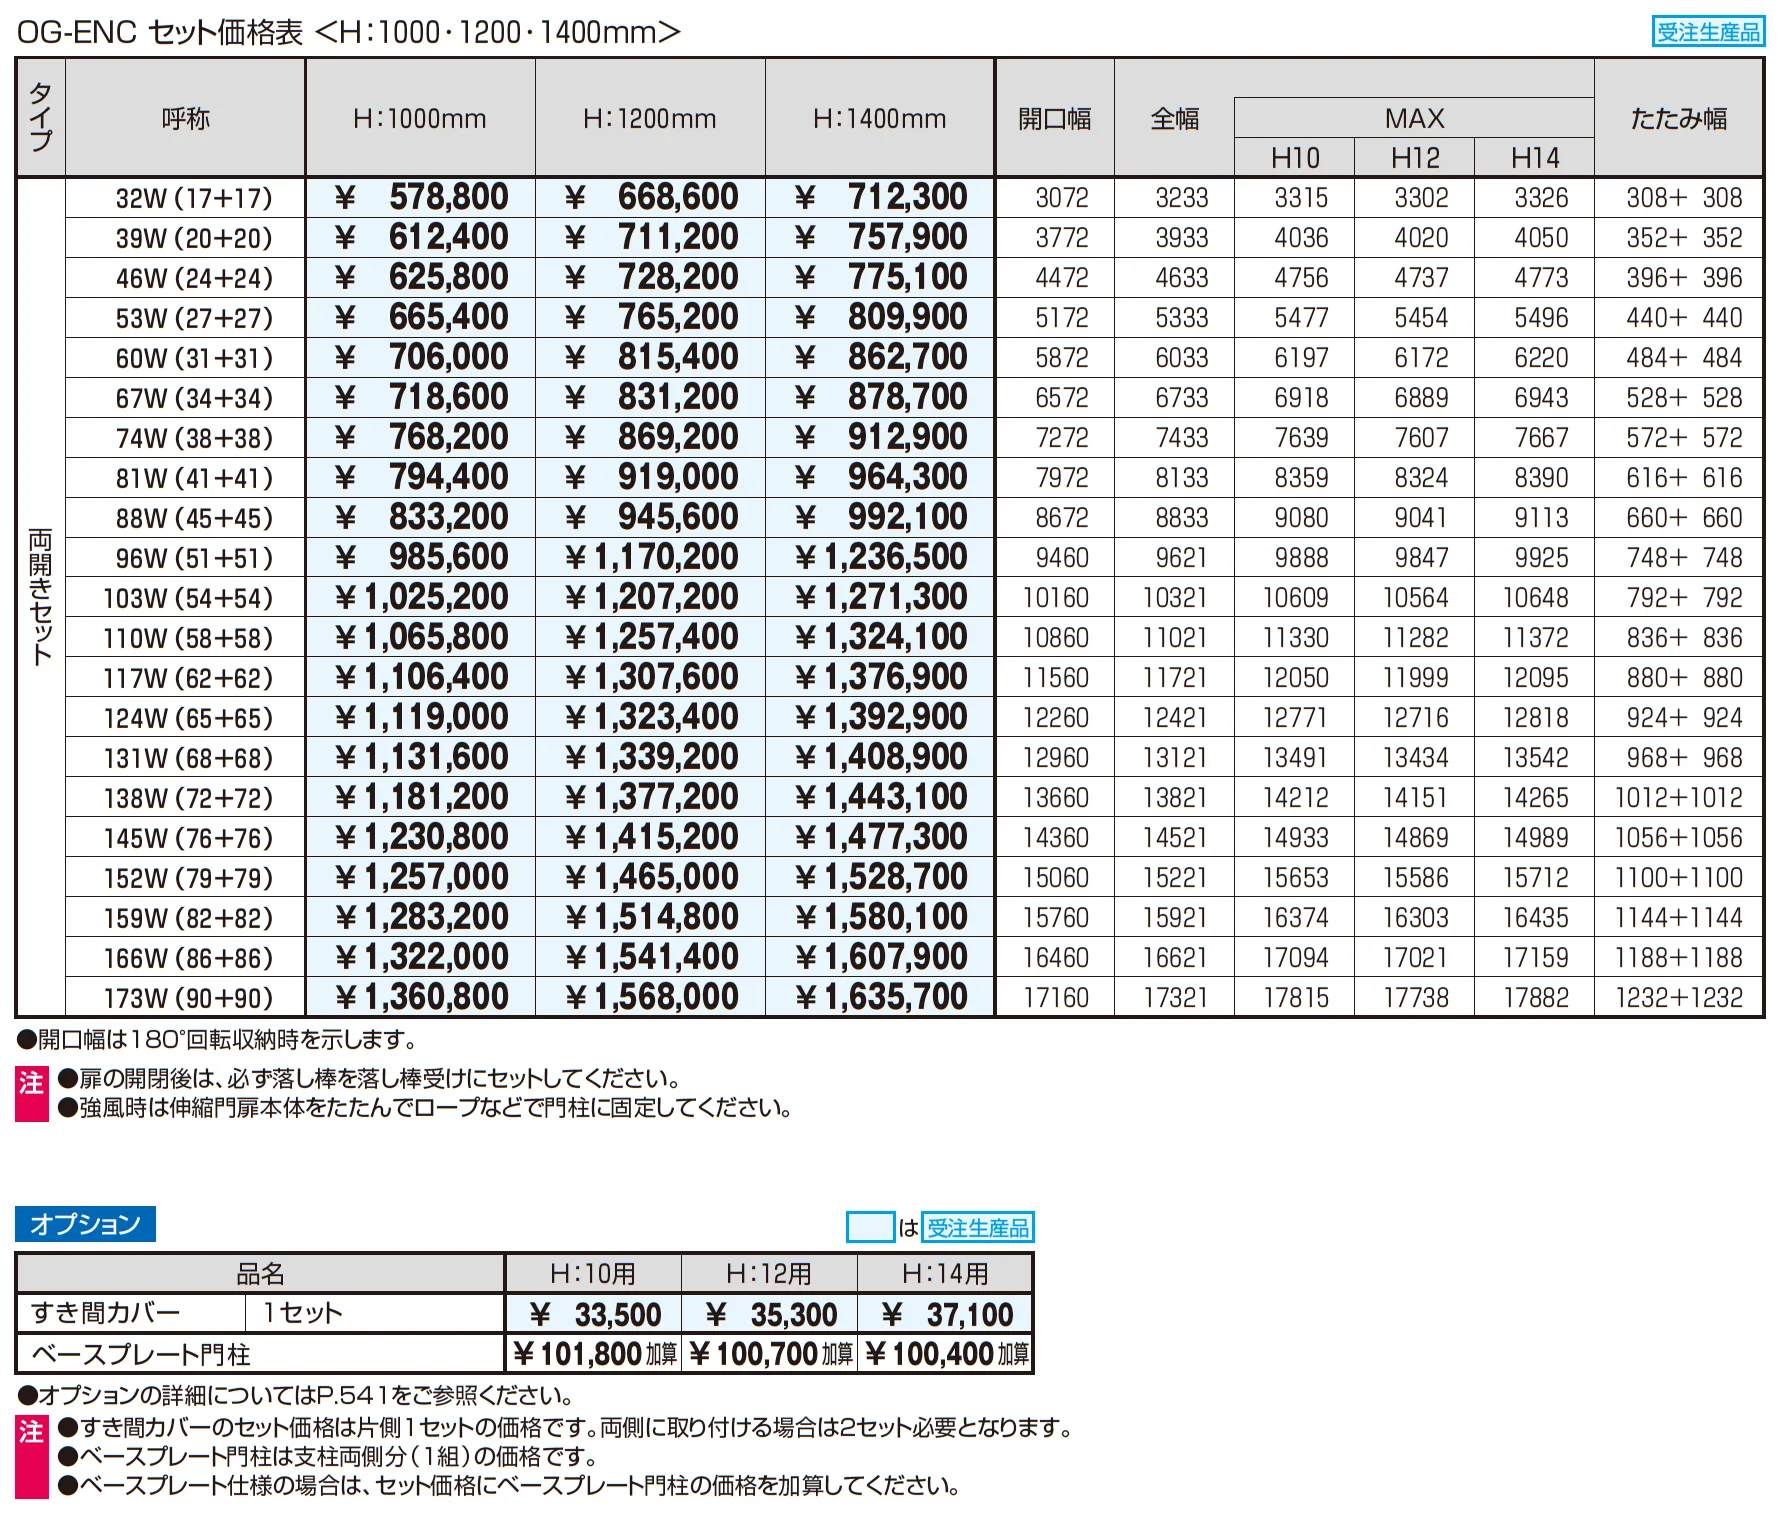Select the 138W (72+72) row label

188,798
